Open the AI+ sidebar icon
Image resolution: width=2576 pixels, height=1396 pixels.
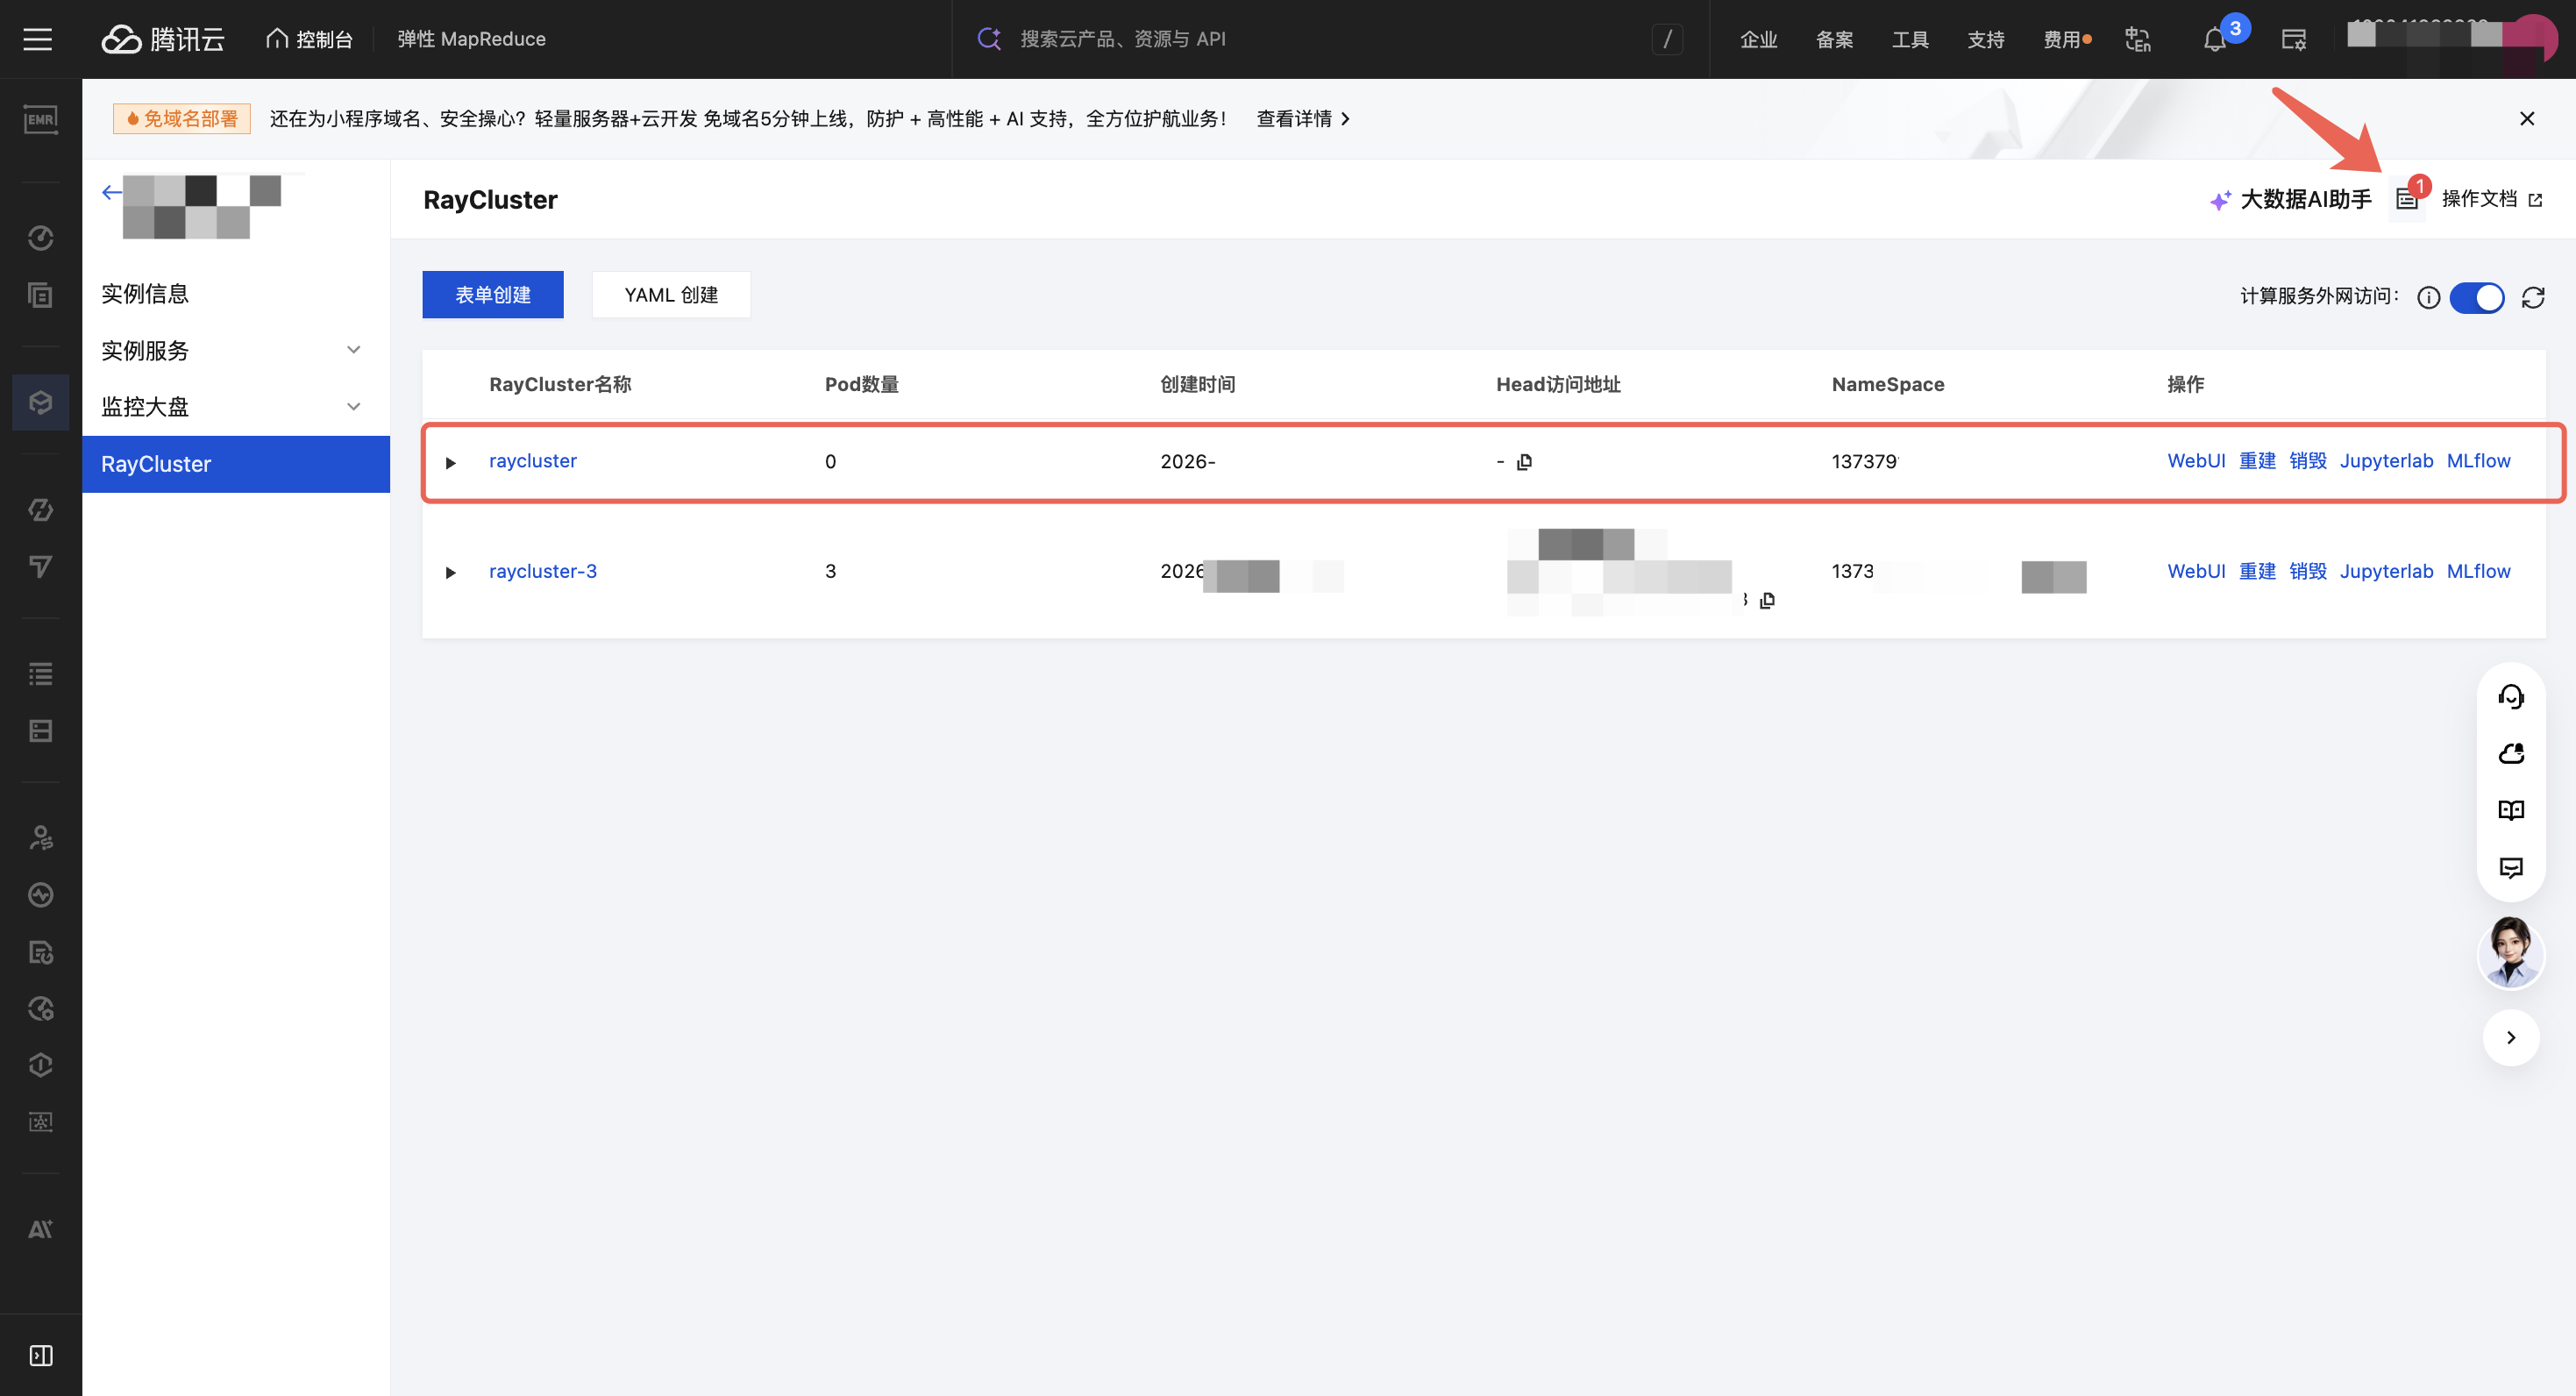41,1229
